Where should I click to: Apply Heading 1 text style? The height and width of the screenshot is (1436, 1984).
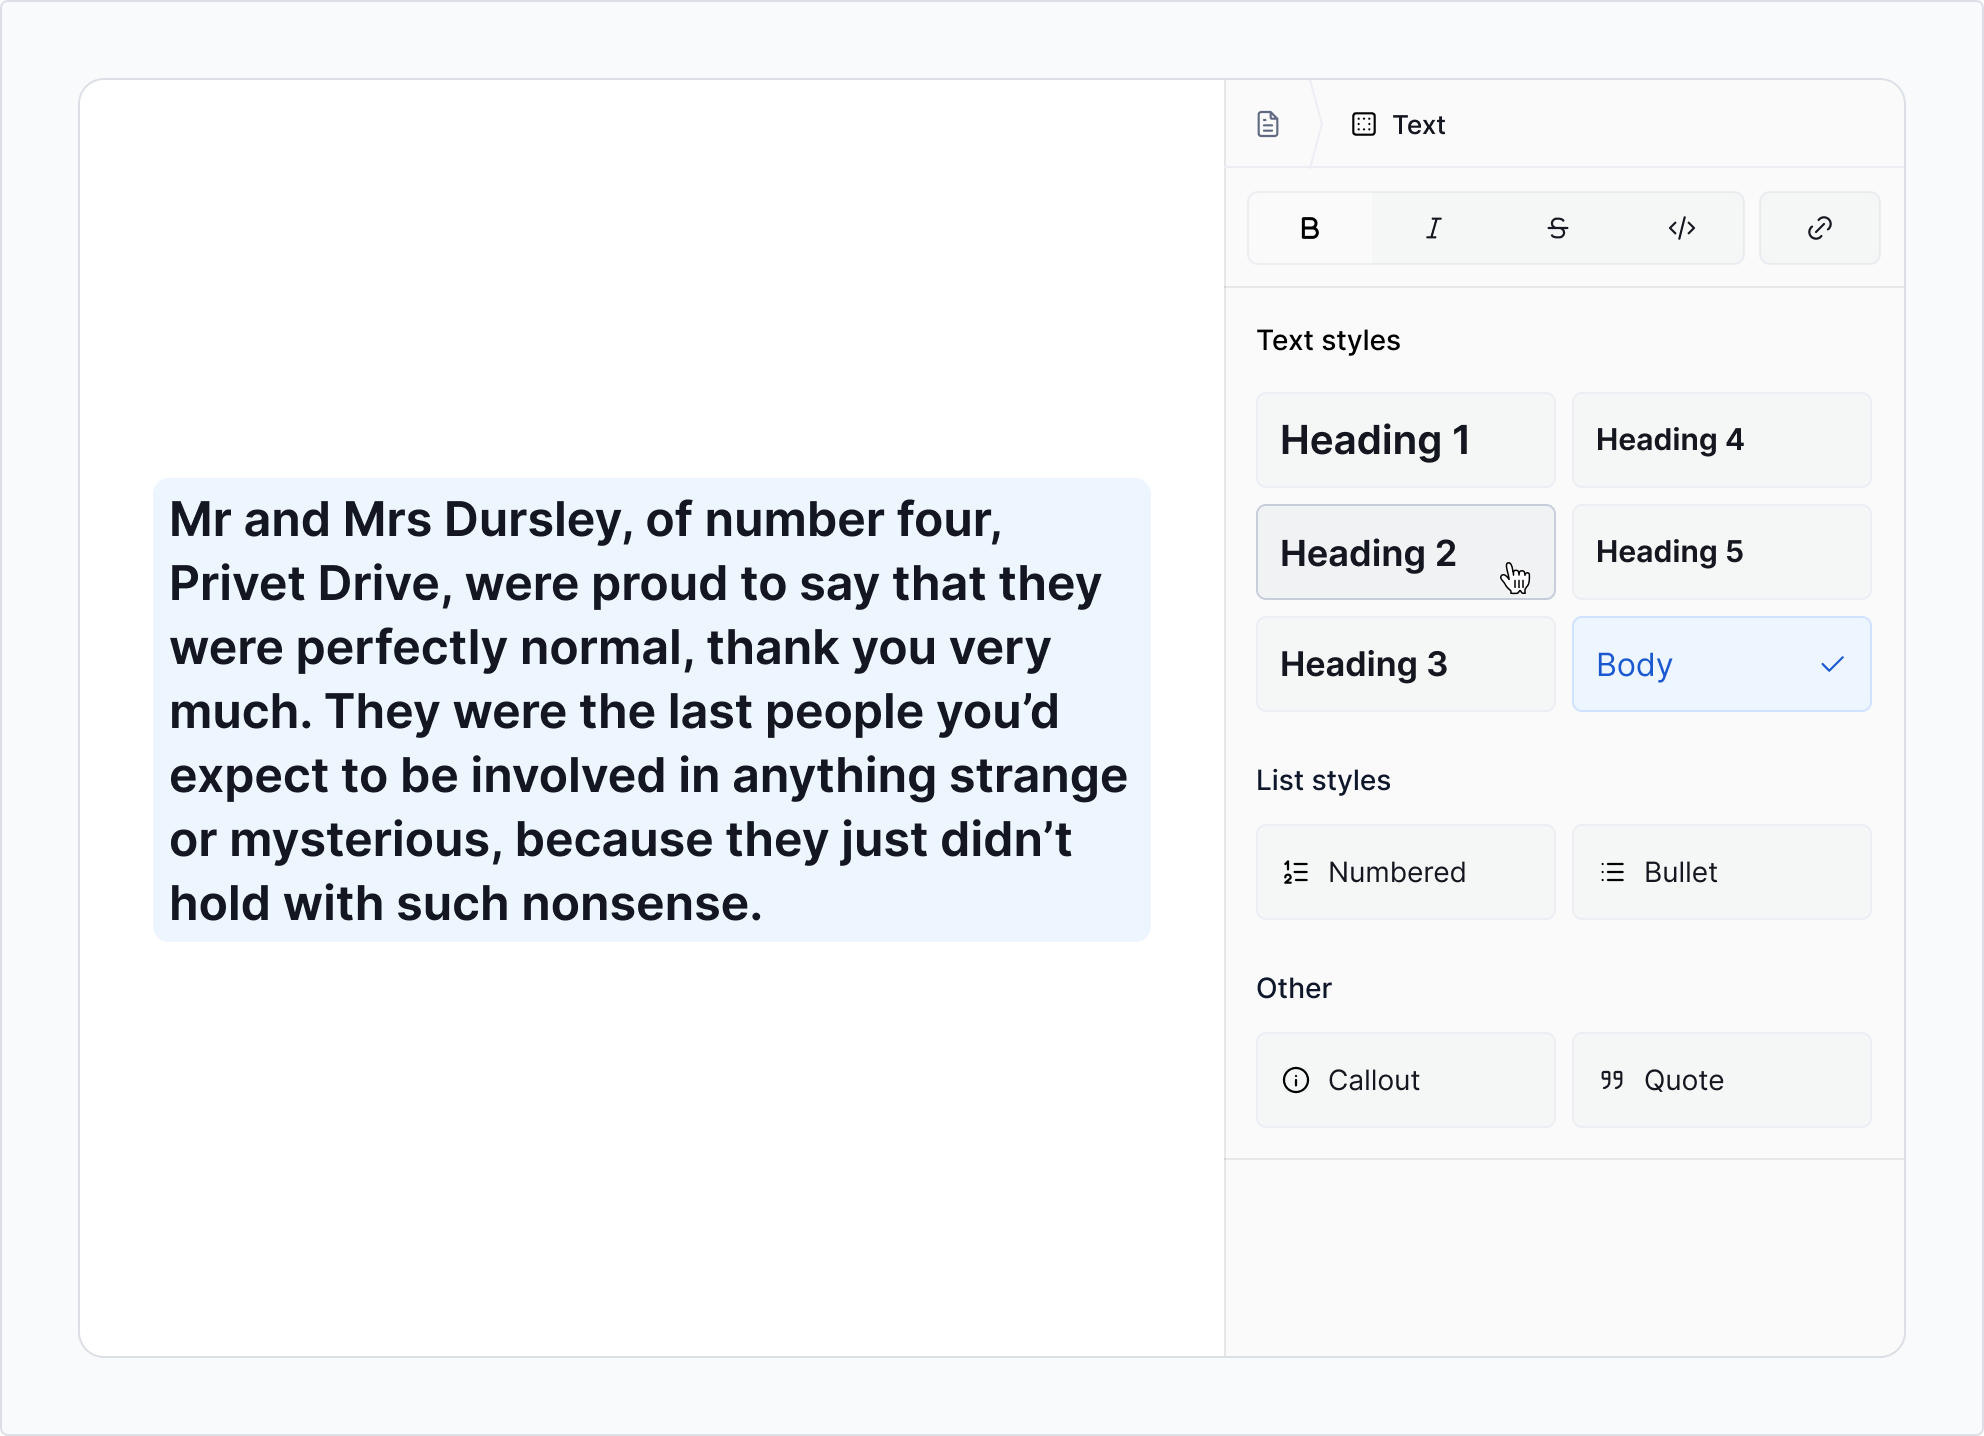[x=1404, y=440]
